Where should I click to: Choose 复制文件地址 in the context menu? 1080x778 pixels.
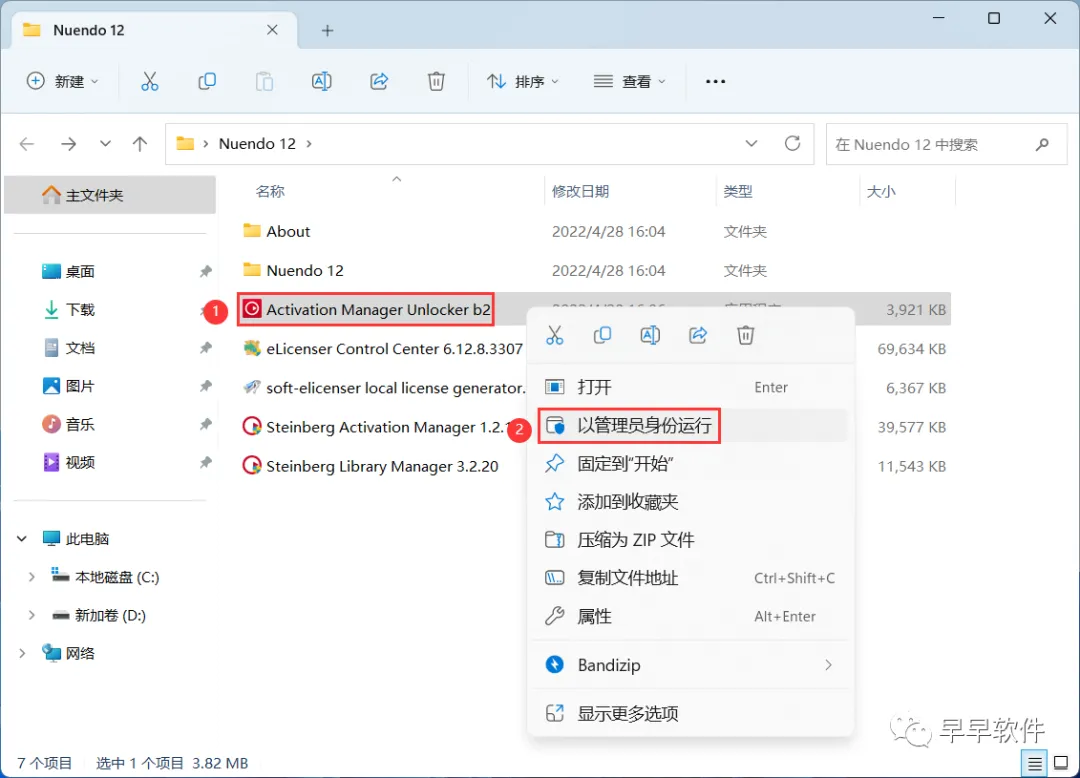tap(690, 578)
